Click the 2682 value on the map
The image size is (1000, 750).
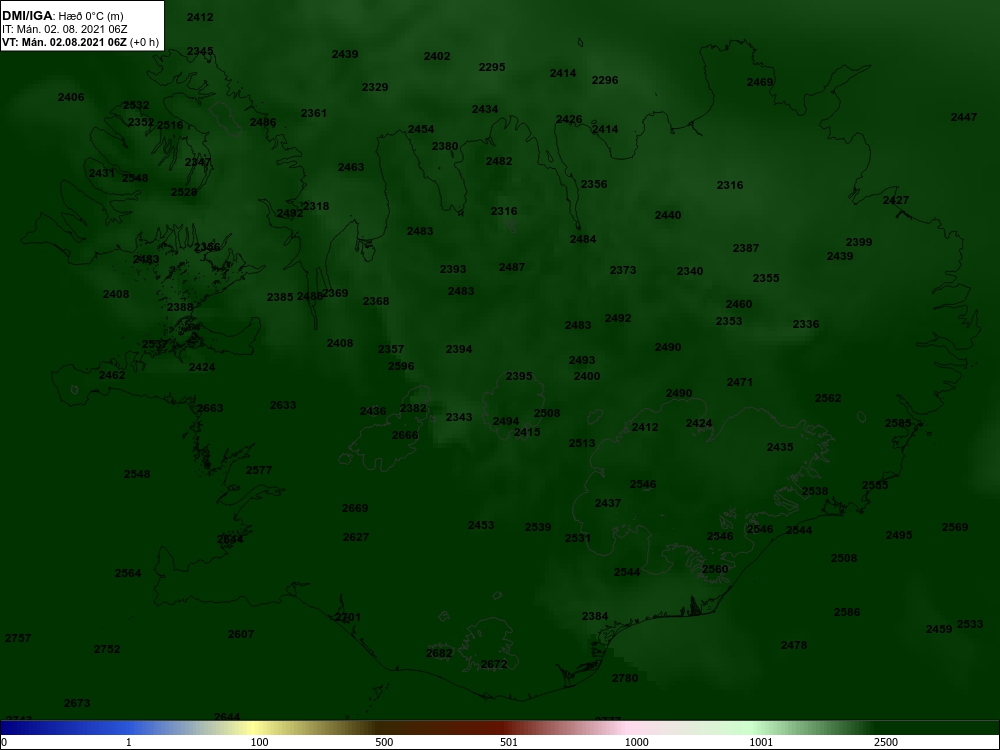[x=439, y=653]
